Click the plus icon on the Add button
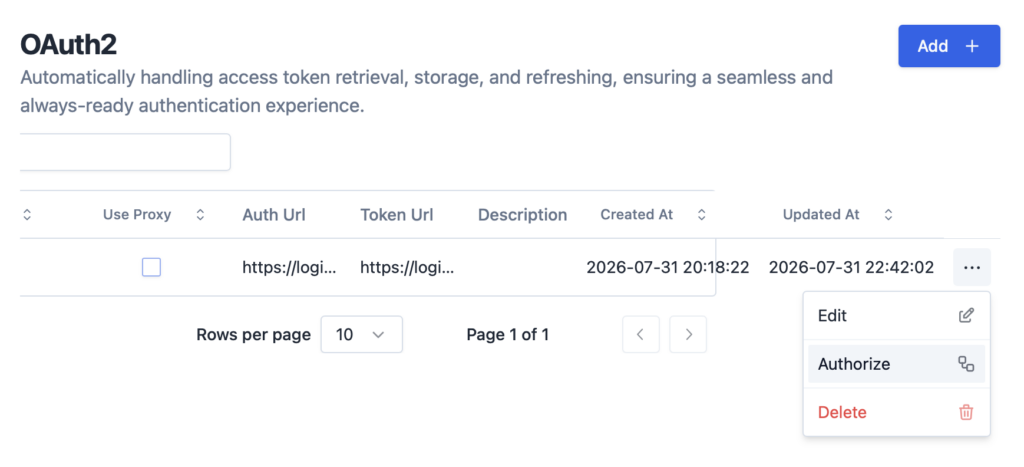 click(972, 46)
